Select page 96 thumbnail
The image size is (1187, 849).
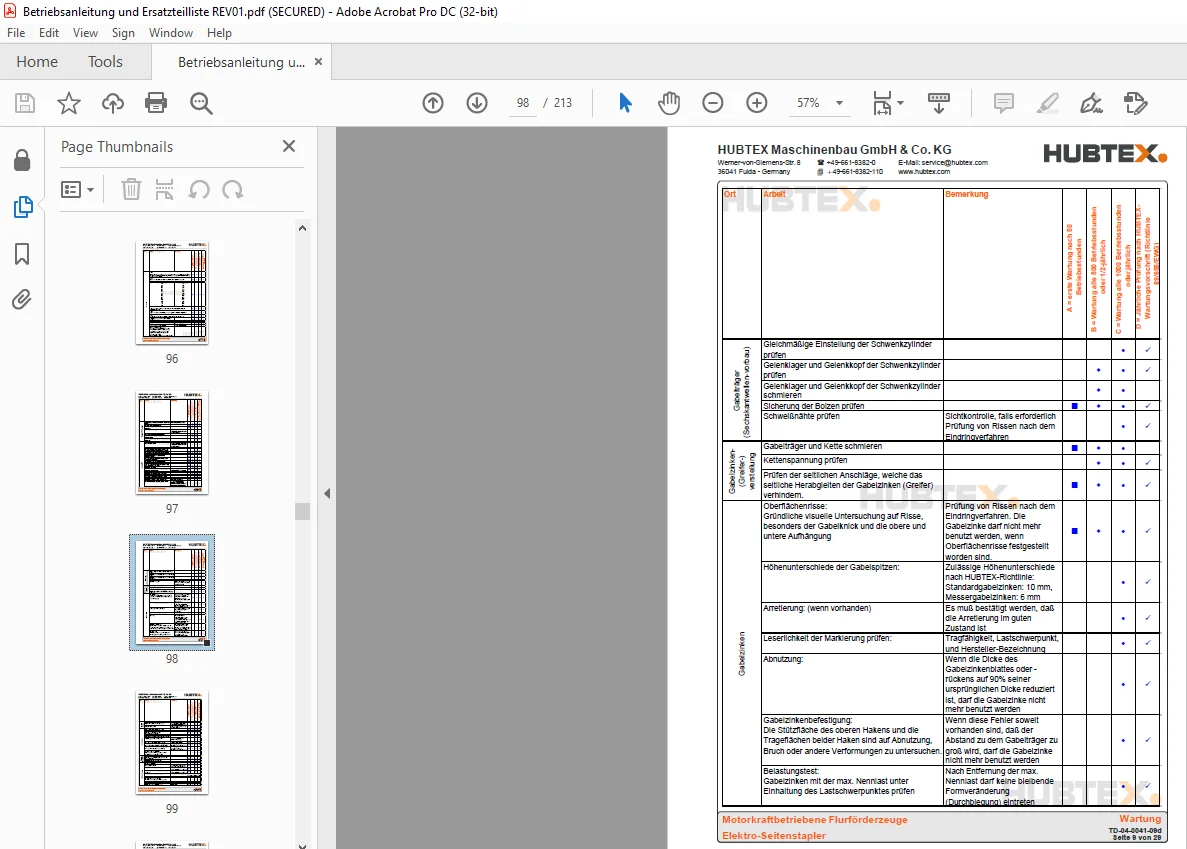point(172,293)
